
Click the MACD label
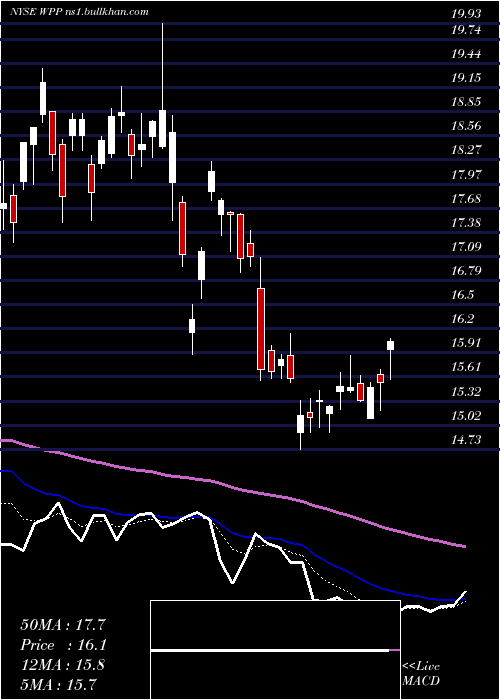coord(421,681)
